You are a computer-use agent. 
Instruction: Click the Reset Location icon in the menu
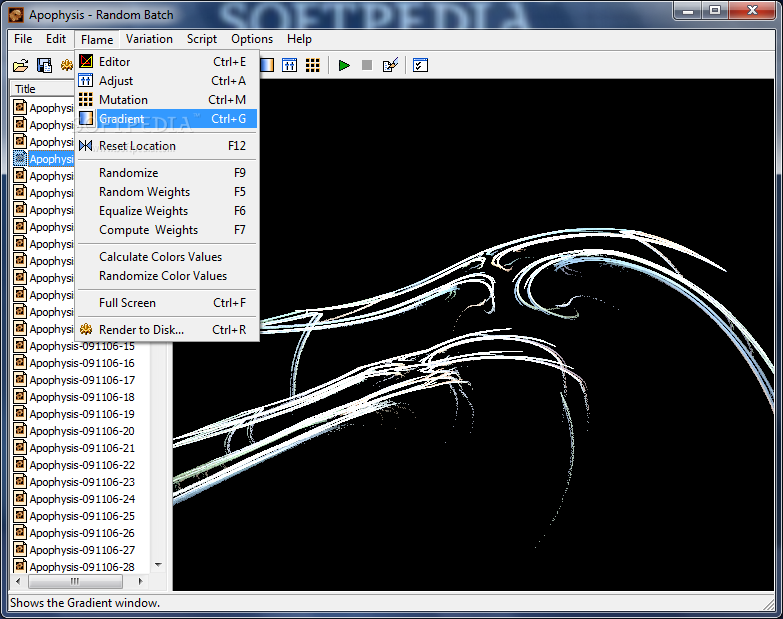click(x=86, y=145)
